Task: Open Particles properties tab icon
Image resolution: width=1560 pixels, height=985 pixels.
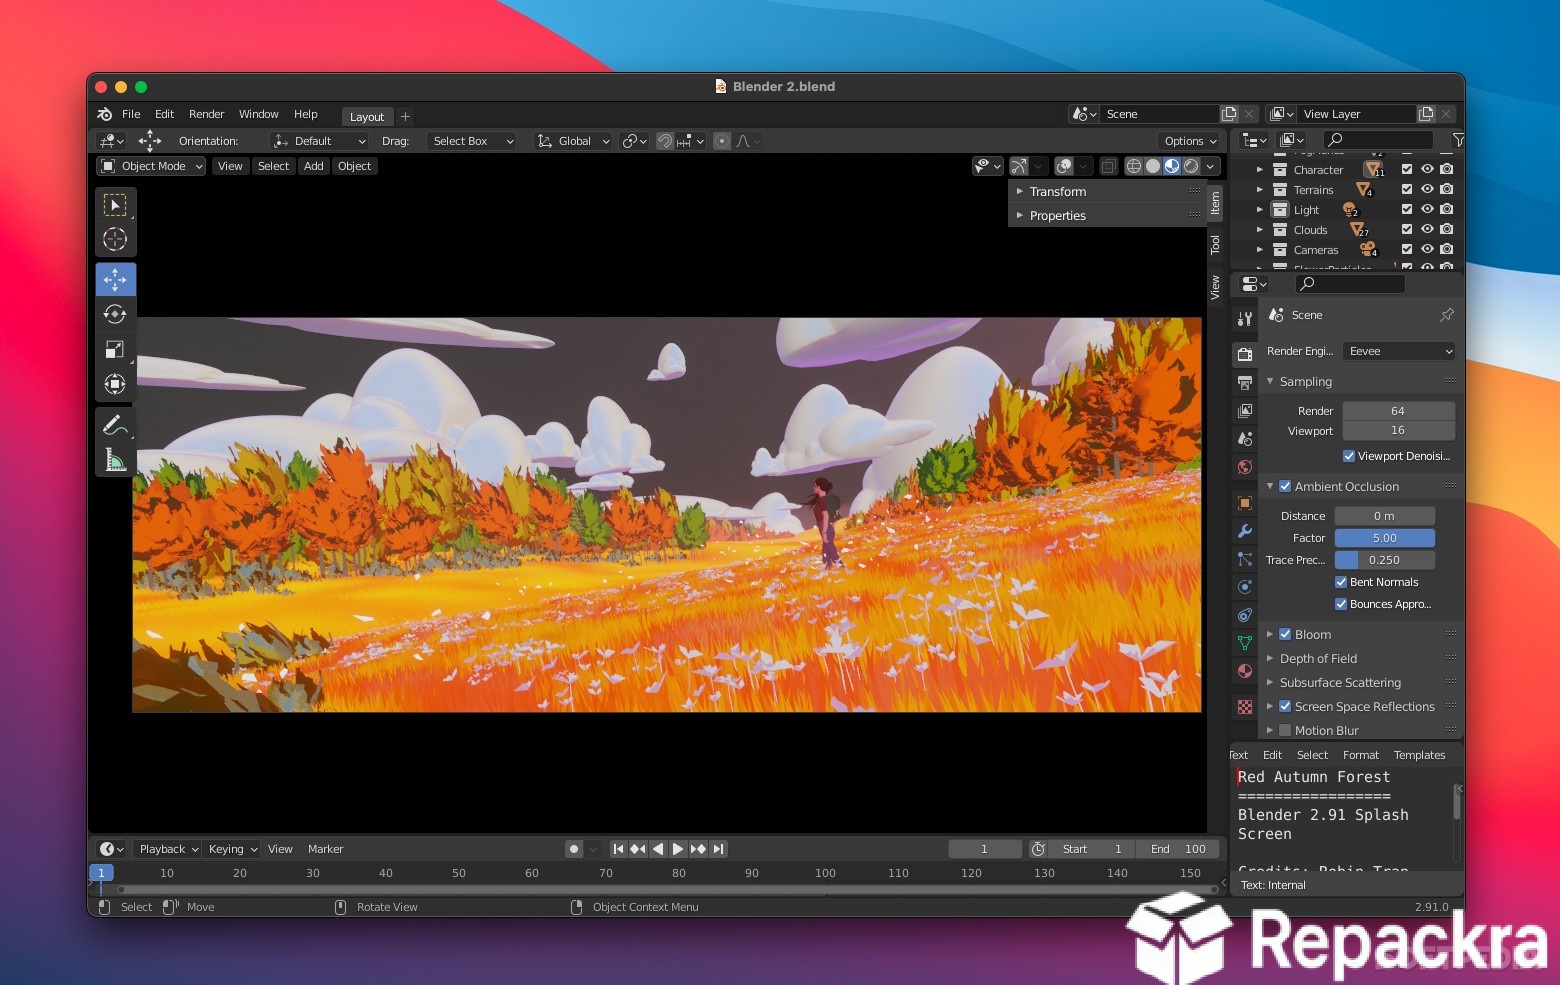Action: pos(1245,559)
